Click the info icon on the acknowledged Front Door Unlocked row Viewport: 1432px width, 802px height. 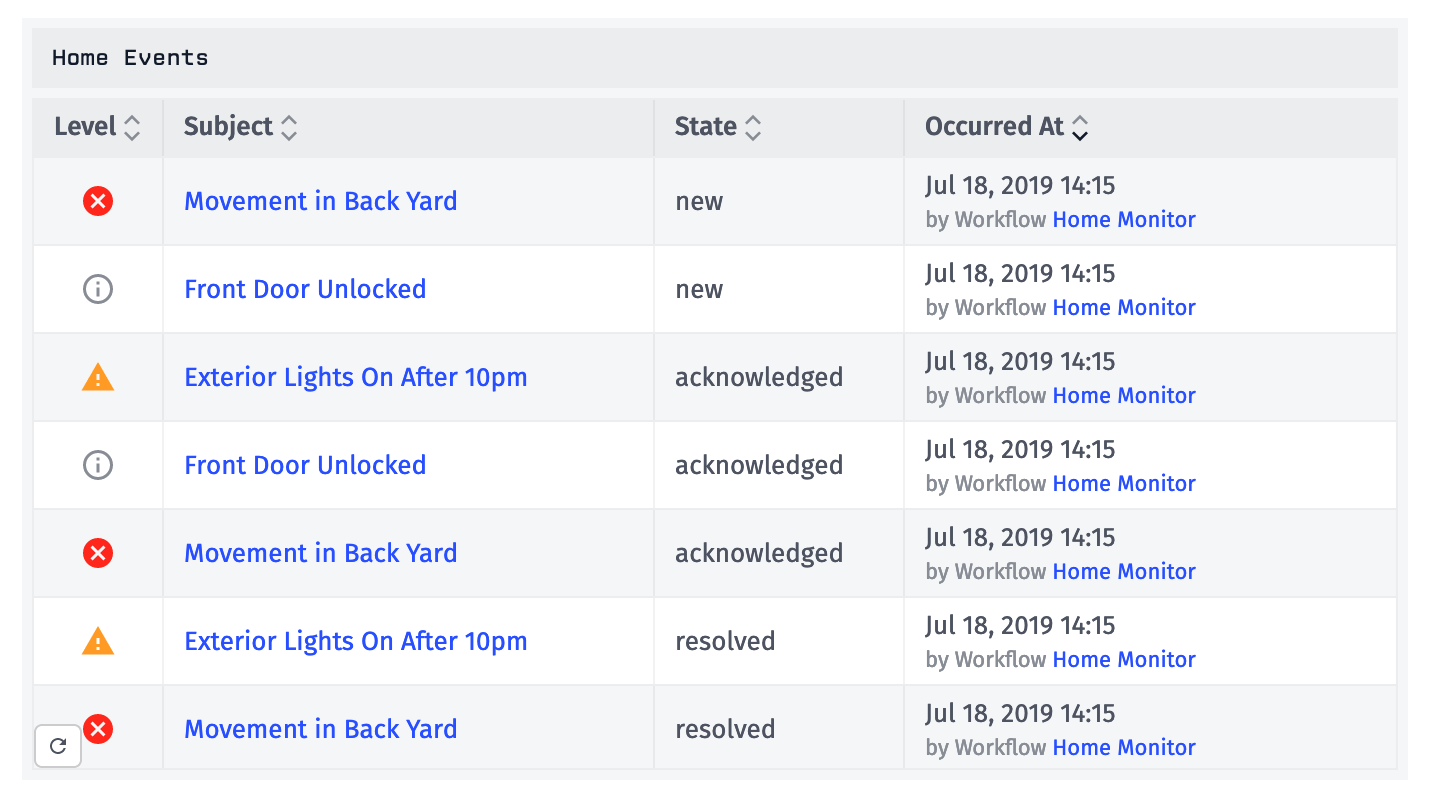click(x=97, y=465)
